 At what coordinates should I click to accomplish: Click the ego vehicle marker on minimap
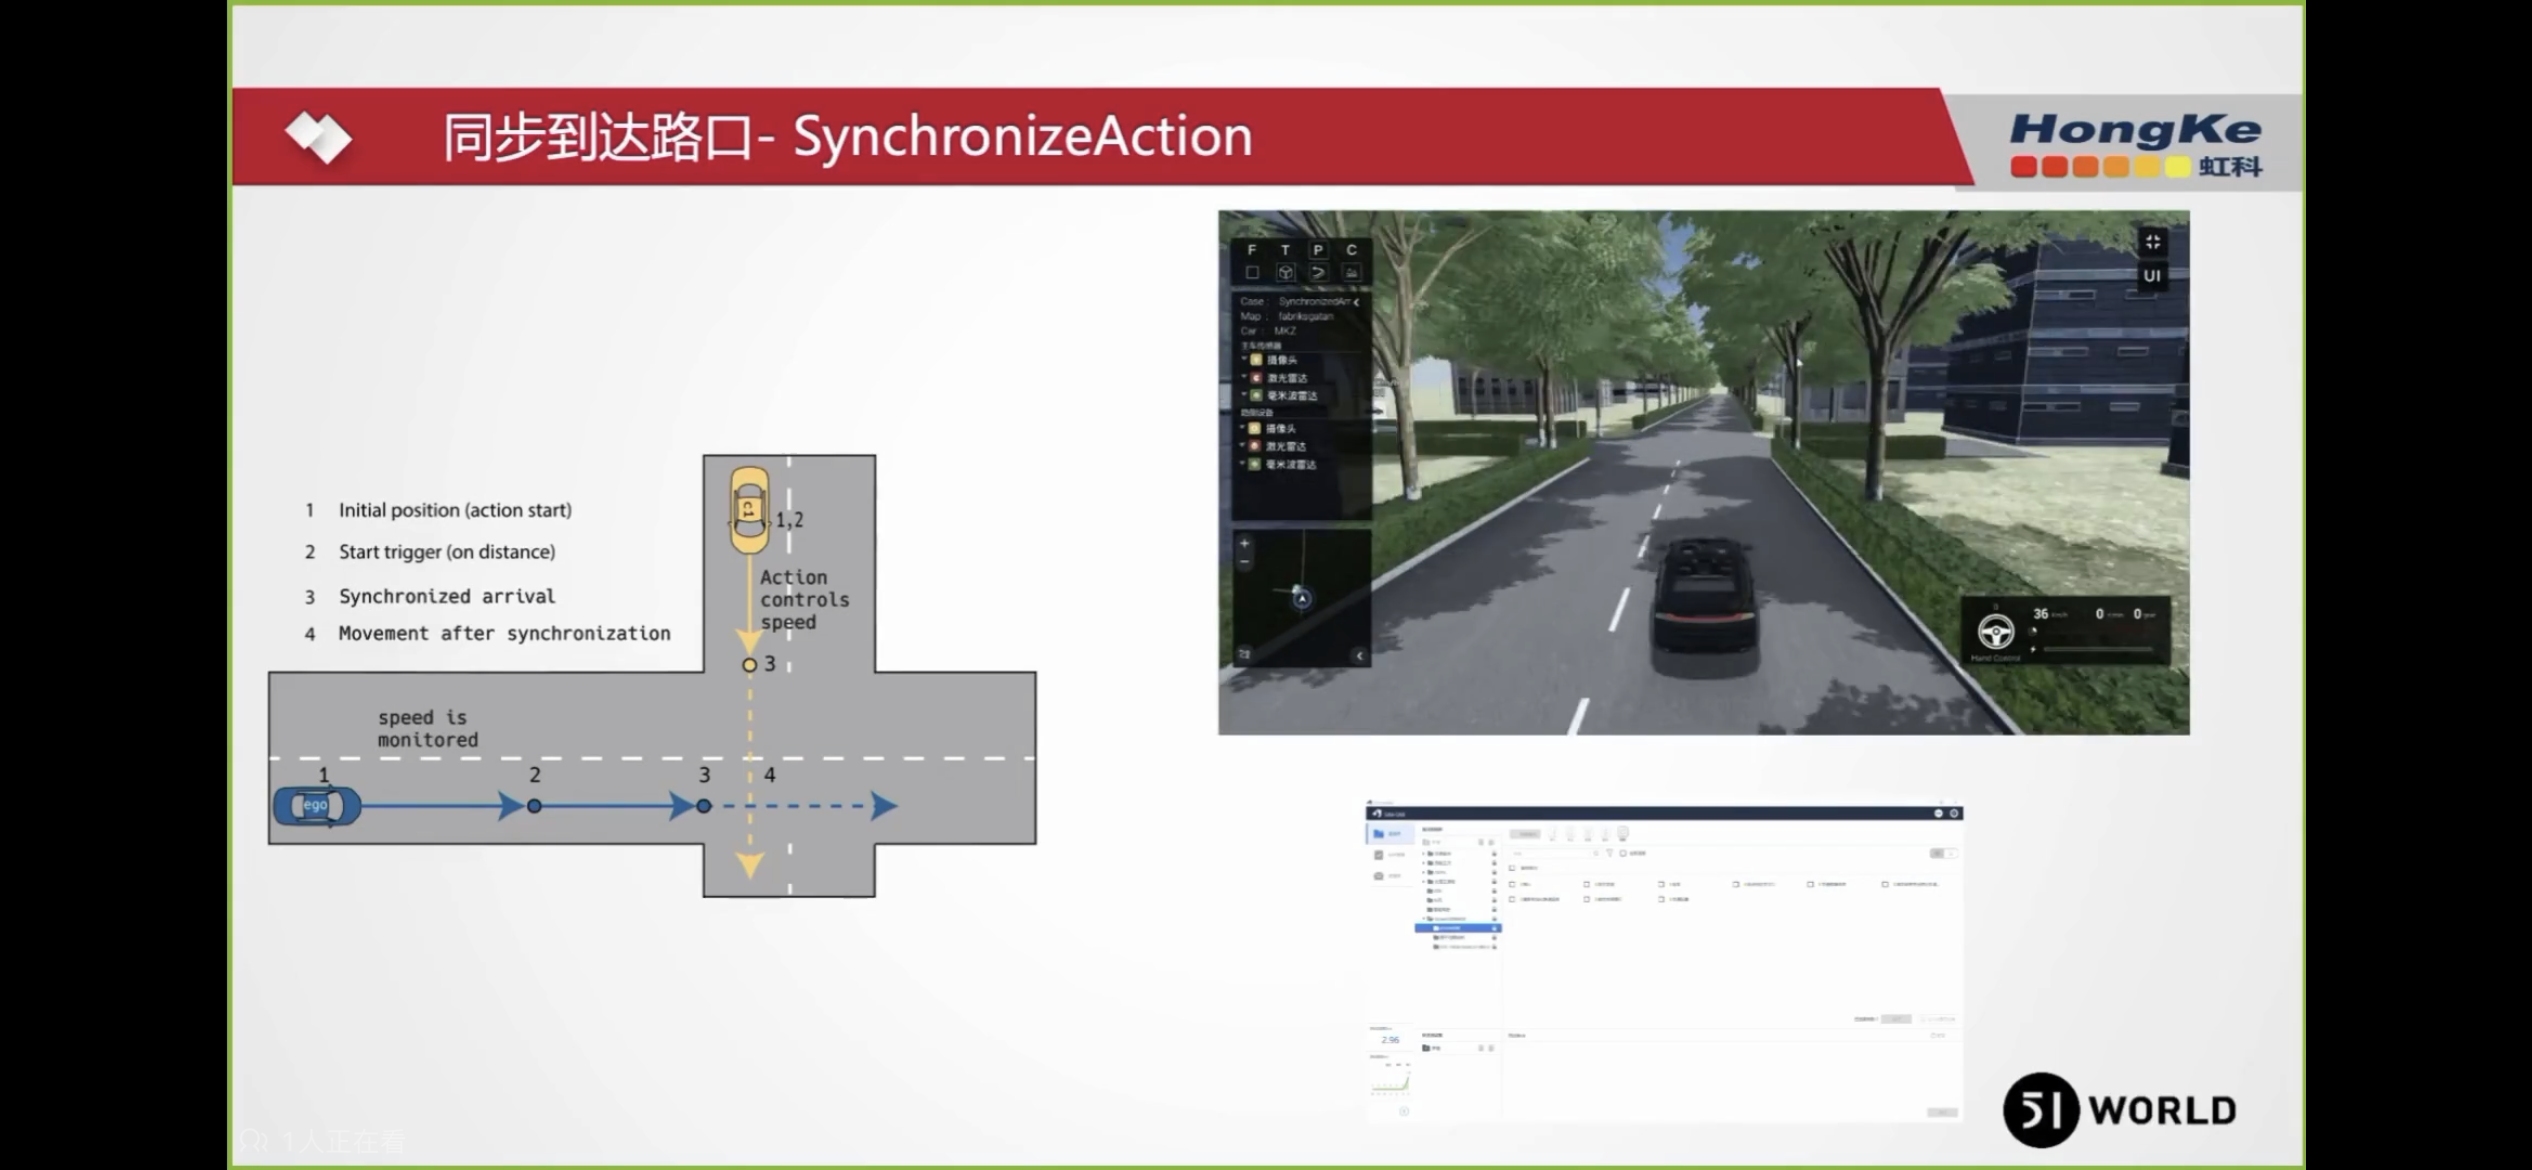tap(1302, 598)
